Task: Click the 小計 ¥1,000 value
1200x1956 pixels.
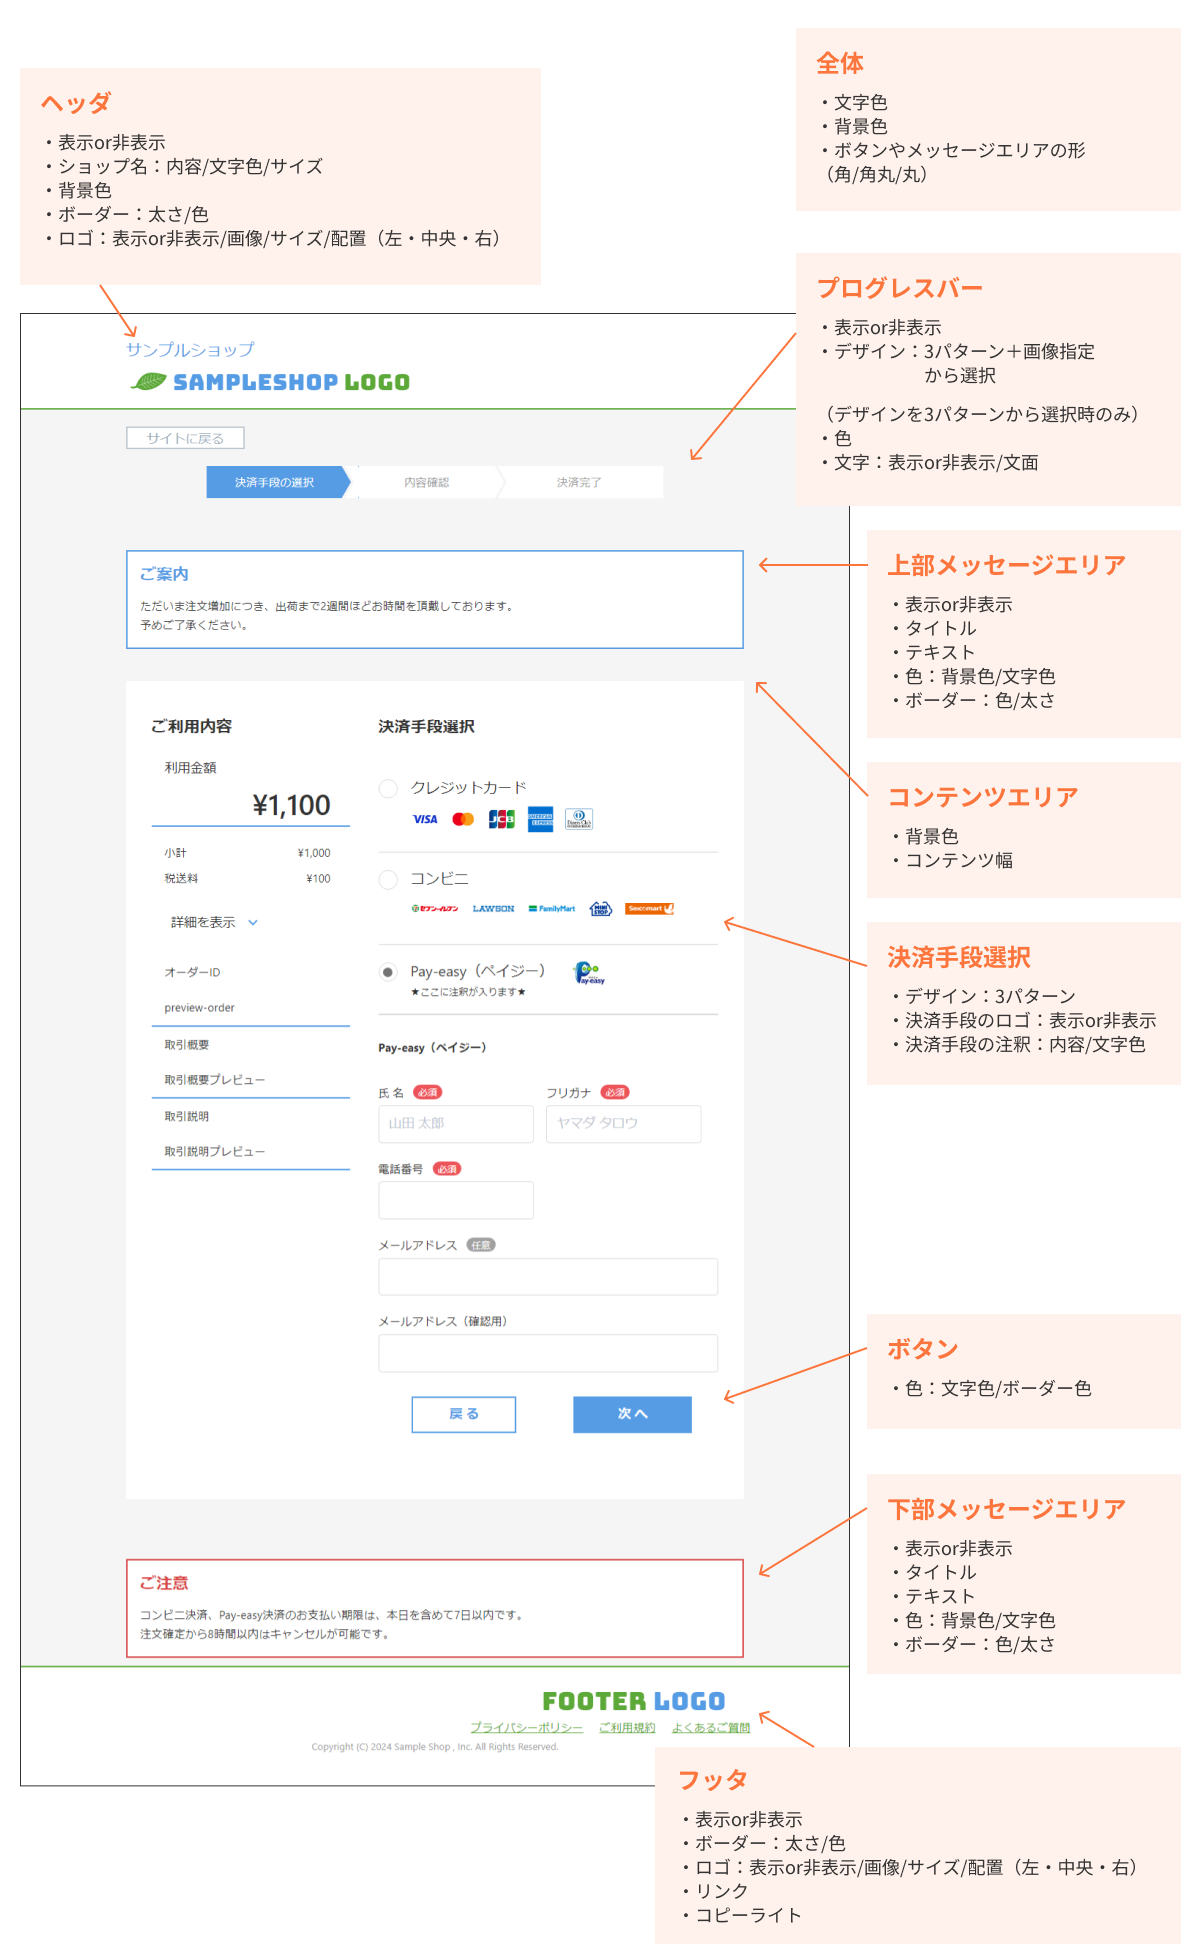Action: click(x=314, y=853)
